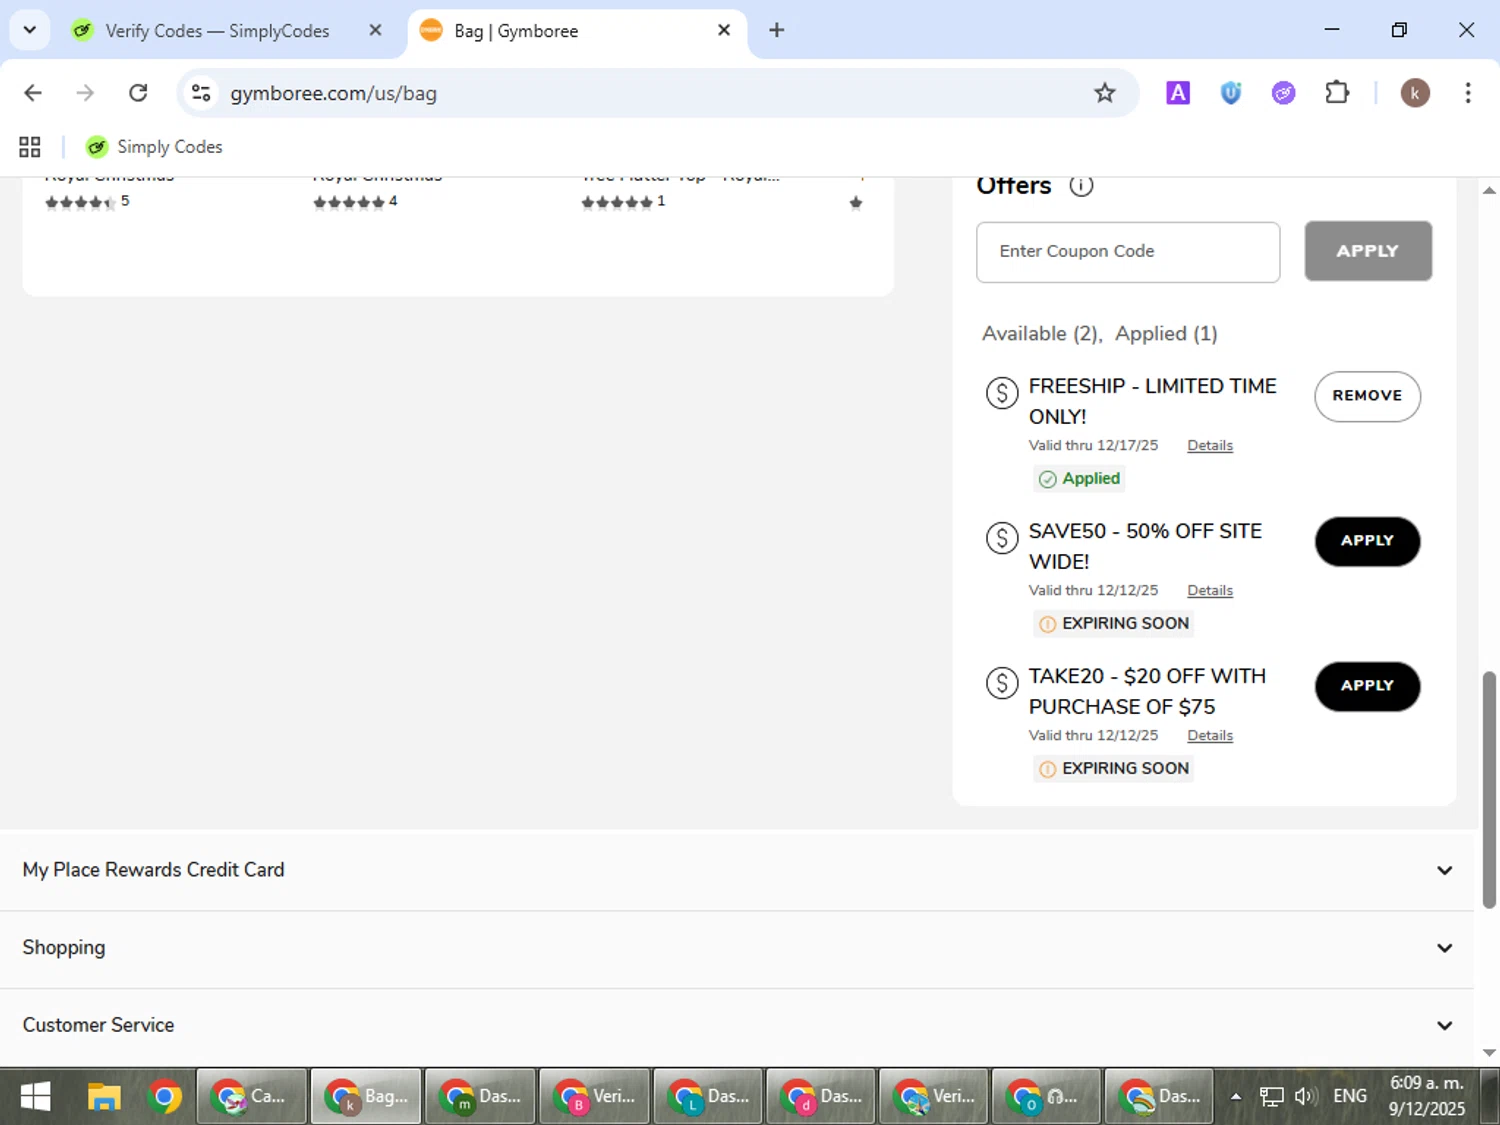Reload the Gymboree bag page
Screen dimensions: 1500x1125
click(138, 93)
